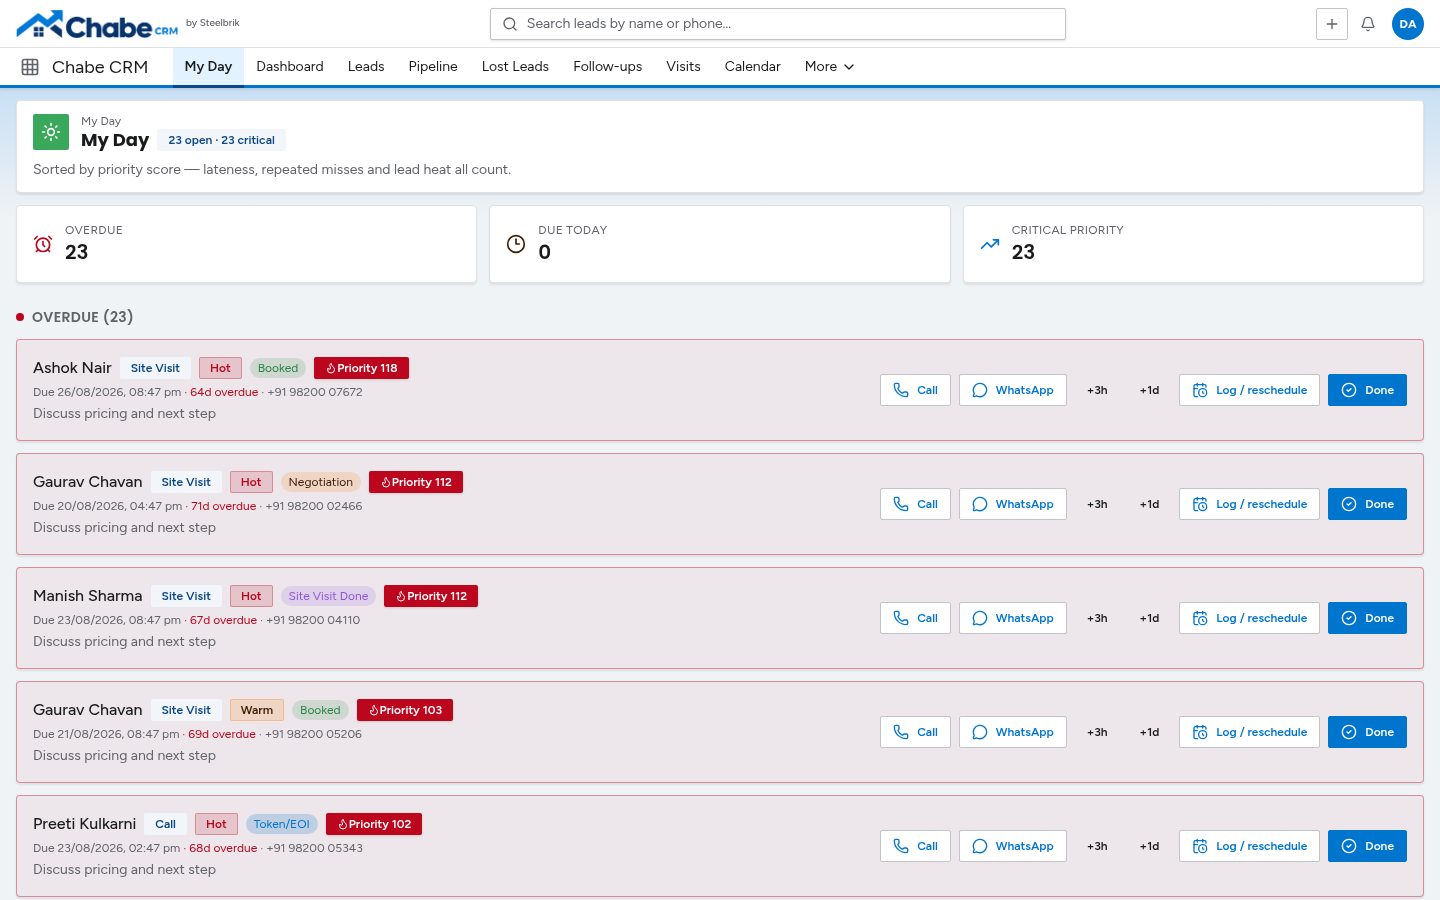
Task: WhatsApp Gaurav Chavan Negotiation lead
Action: point(1012,504)
